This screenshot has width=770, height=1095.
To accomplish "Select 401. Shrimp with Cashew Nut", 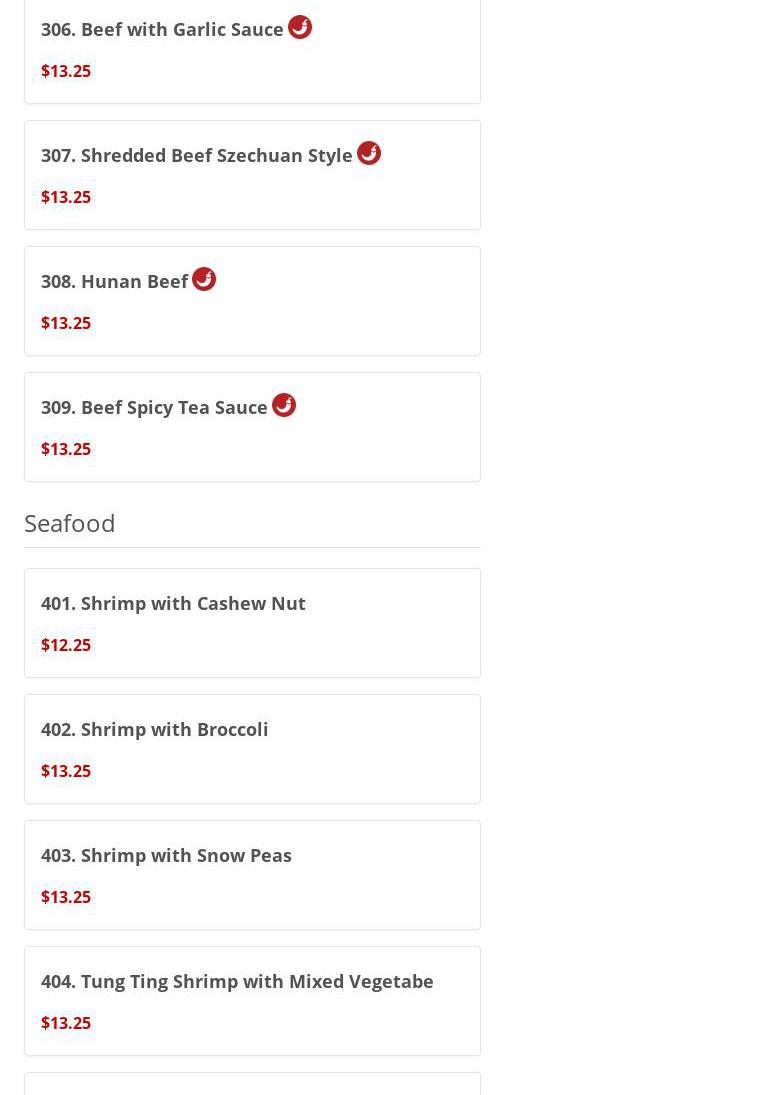I will pyautogui.click(x=173, y=603).
